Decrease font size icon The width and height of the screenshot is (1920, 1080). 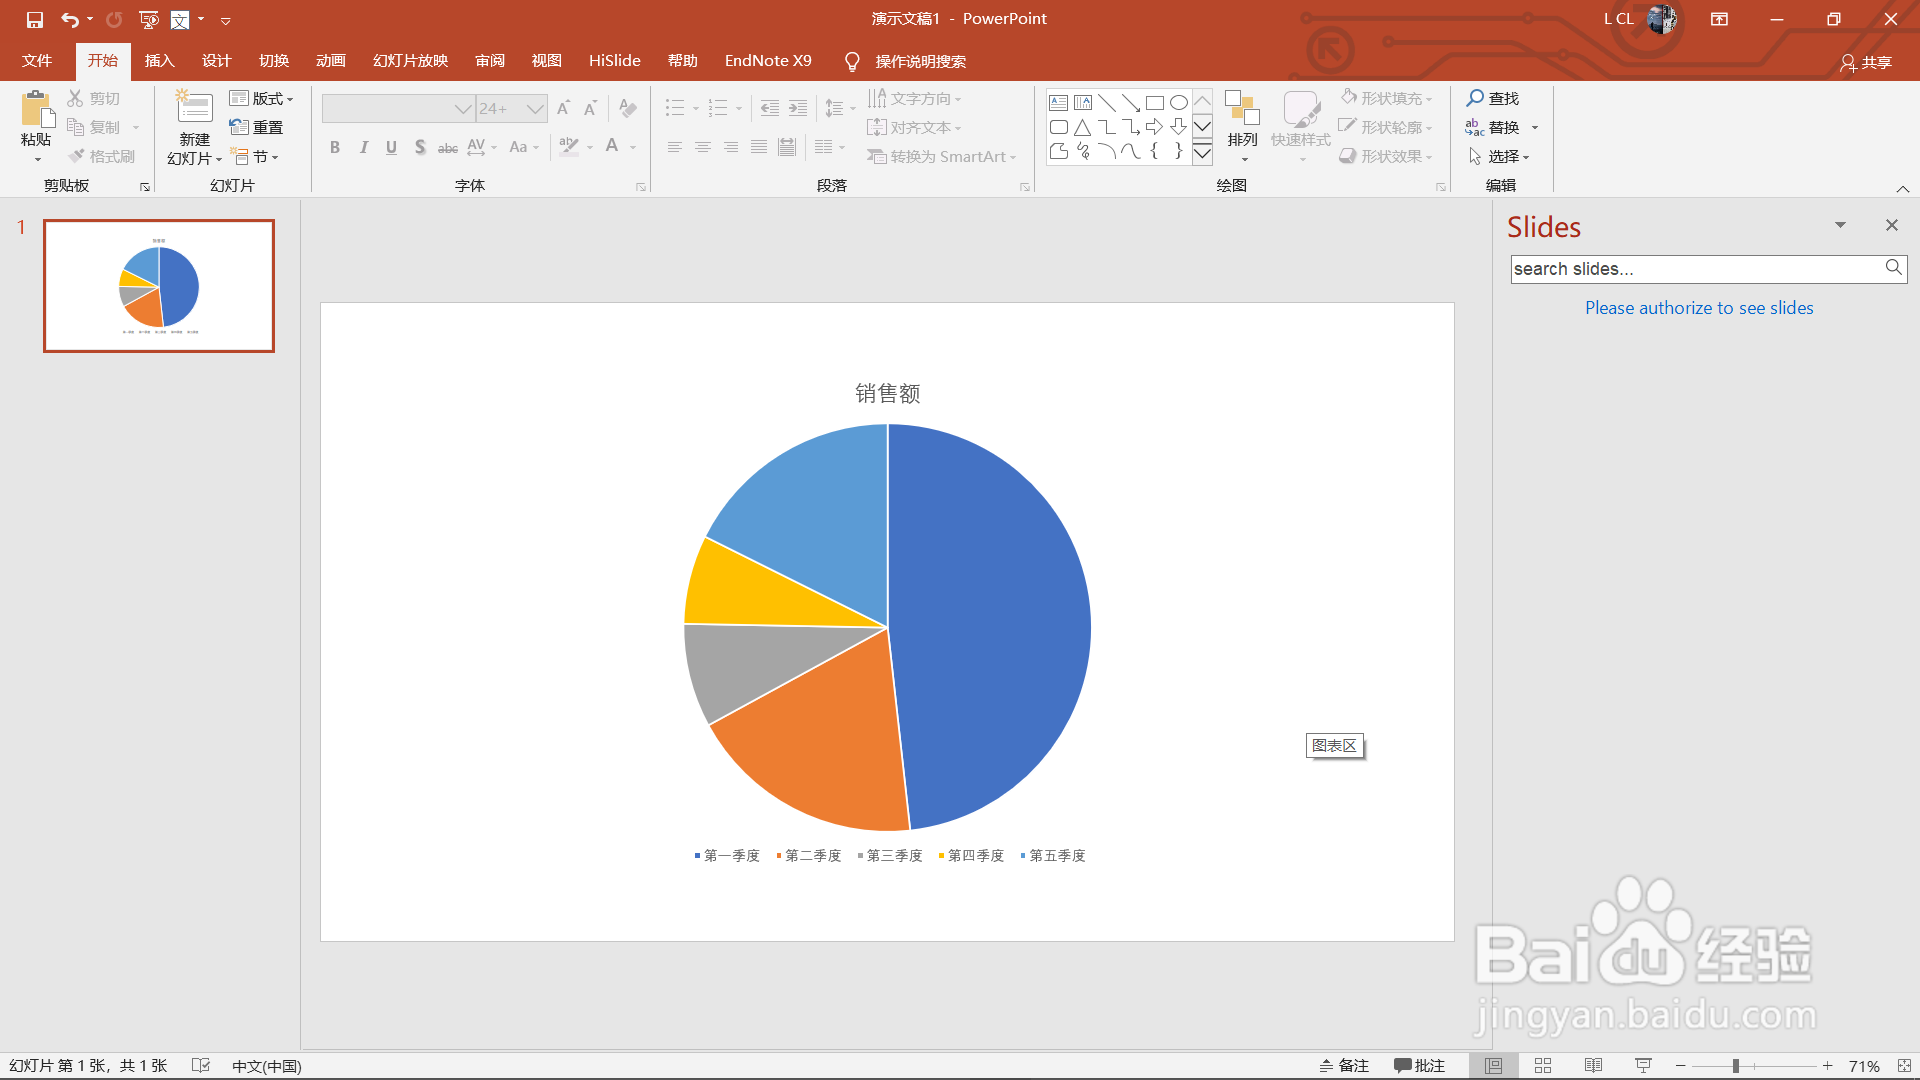[x=590, y=108]
